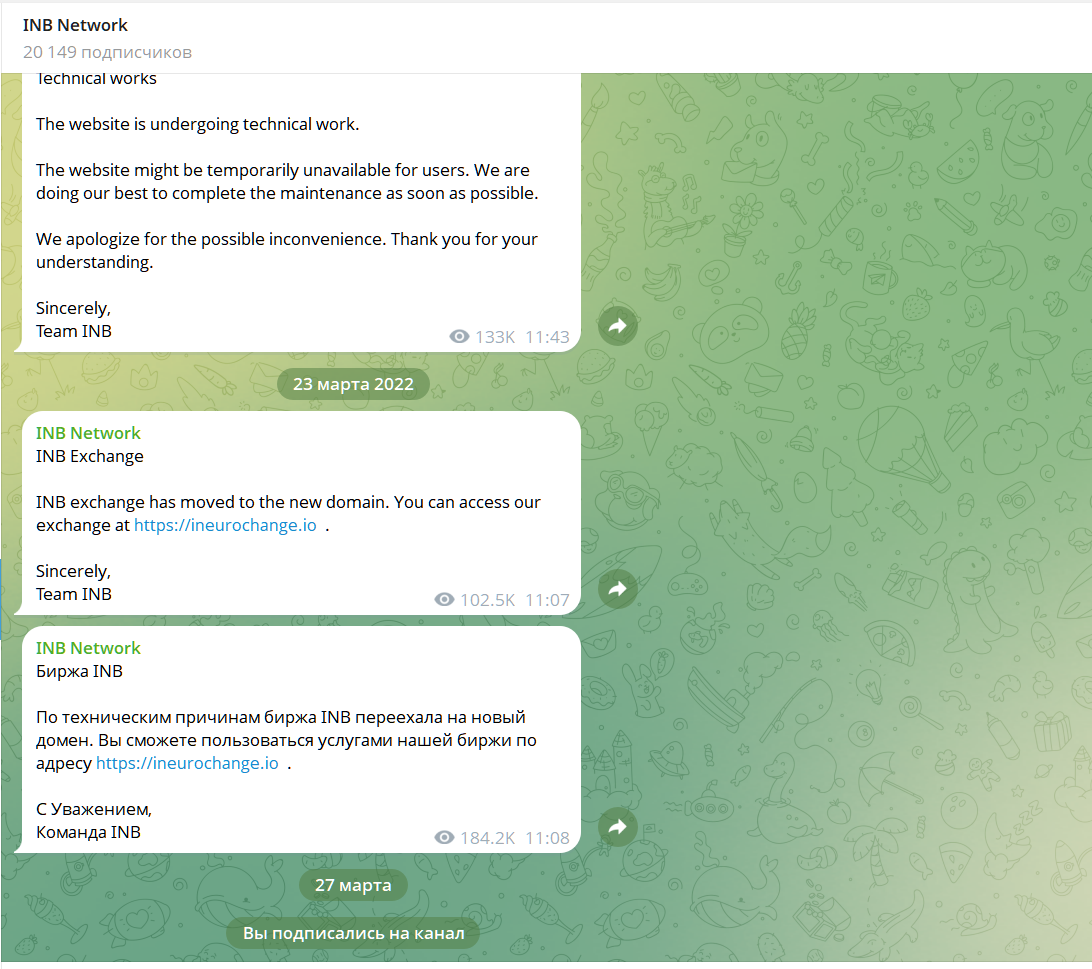Select the 27 марта date badge

tap(353, 885)
